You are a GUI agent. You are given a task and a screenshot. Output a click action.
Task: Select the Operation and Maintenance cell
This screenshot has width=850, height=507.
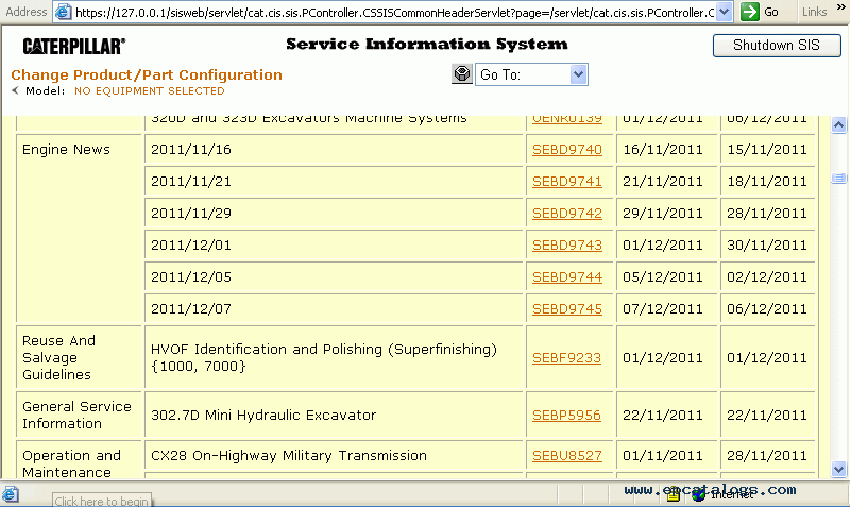[x=79, y=460]
